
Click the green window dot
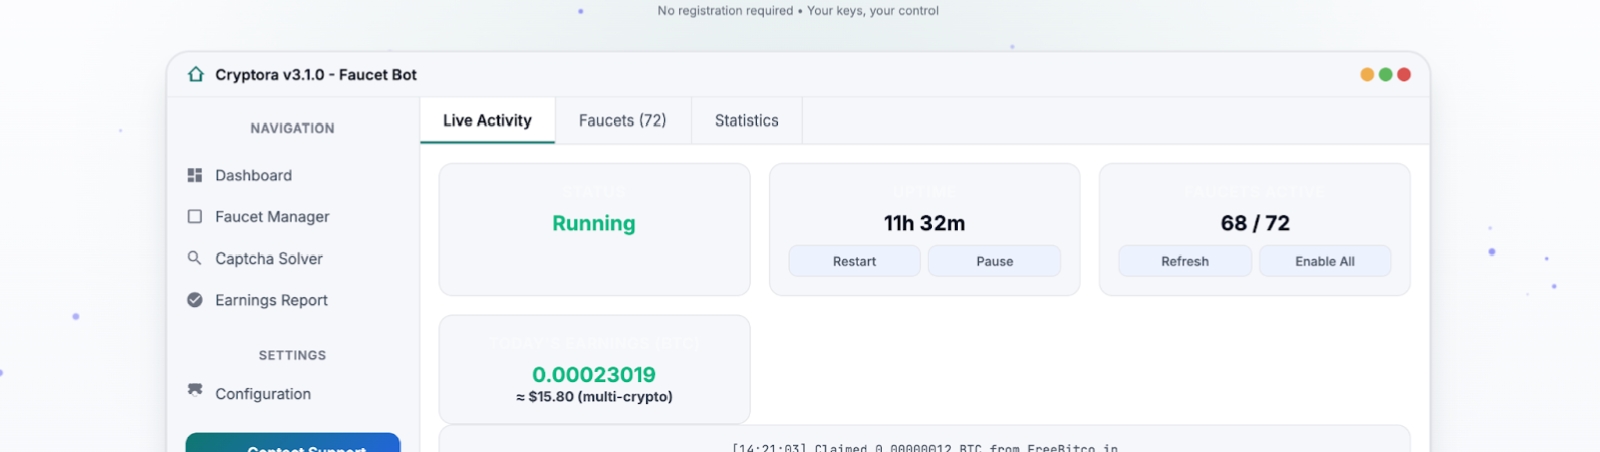point(1385,75)
